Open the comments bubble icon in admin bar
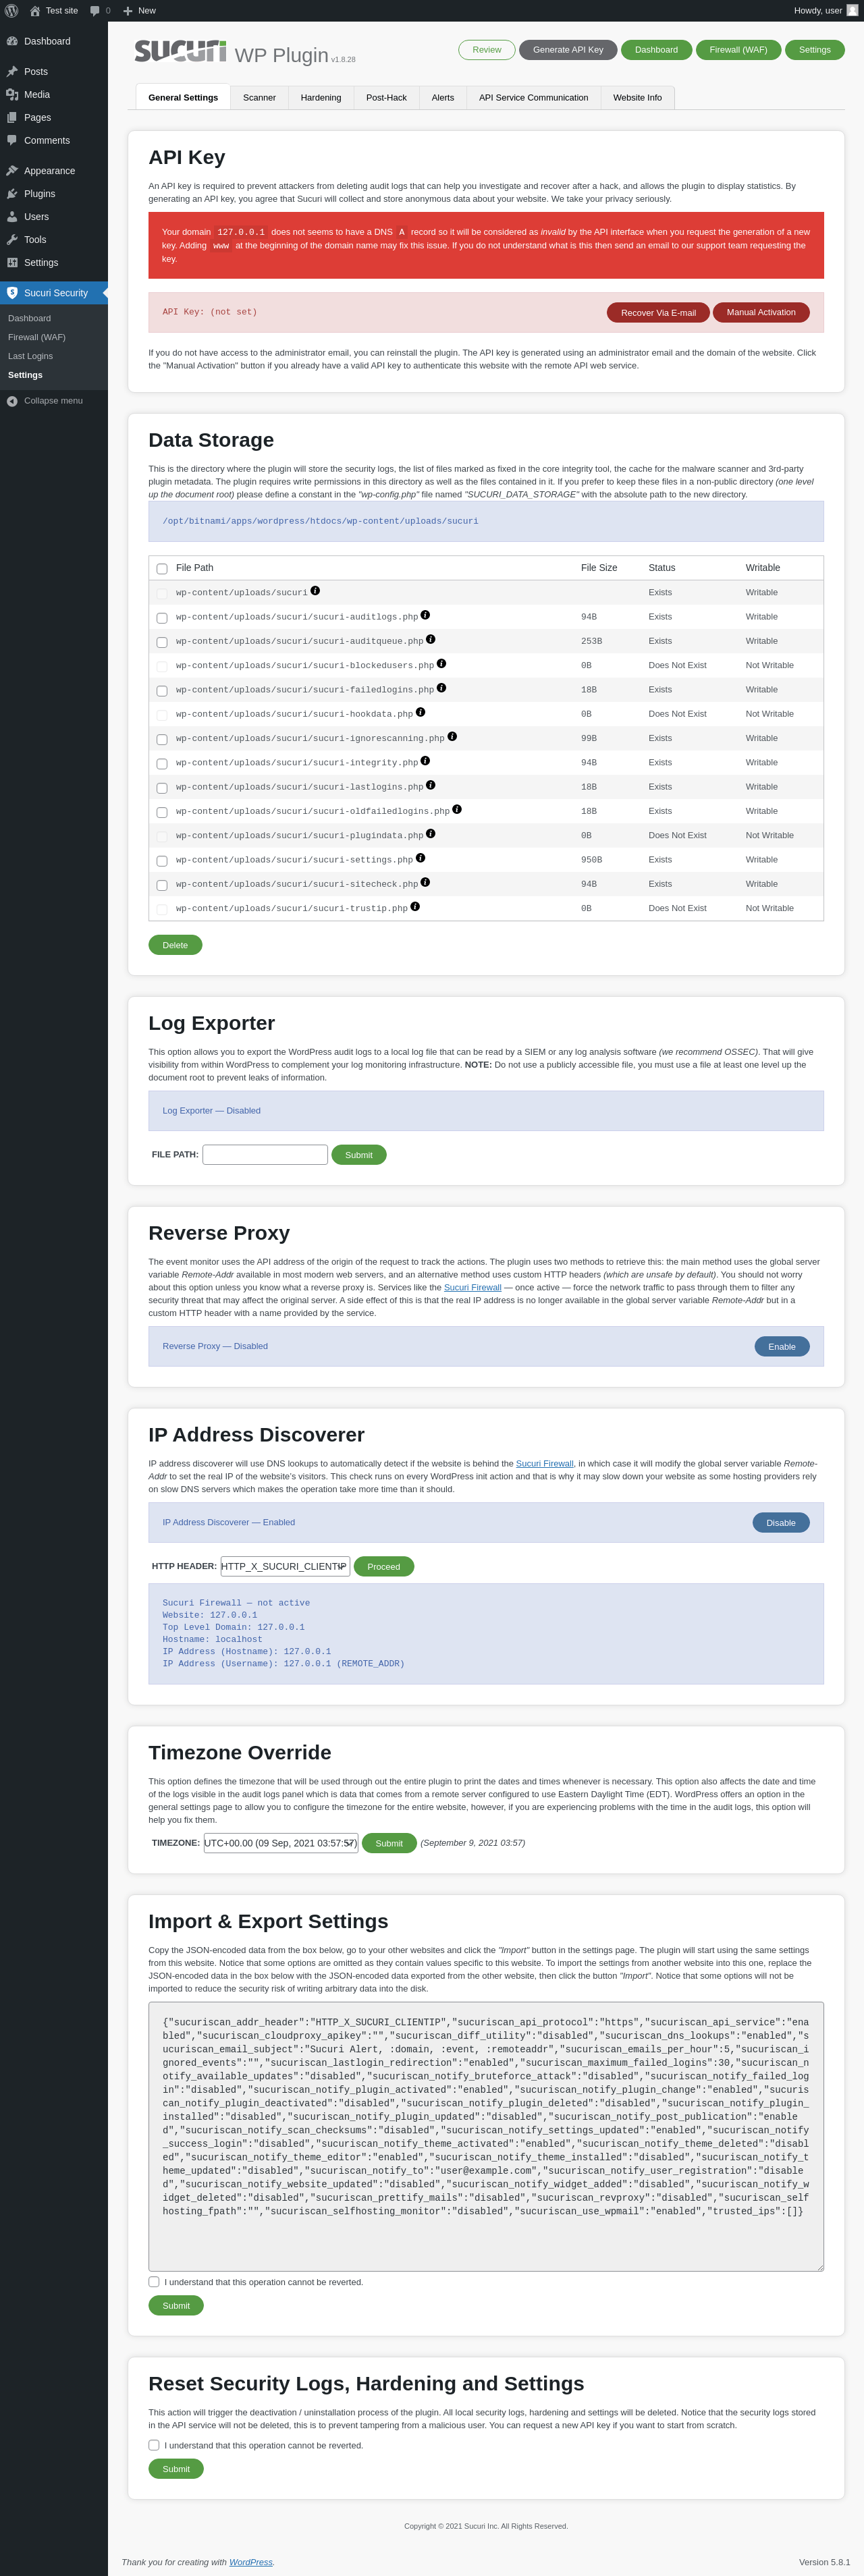 (x=95, y=10)
